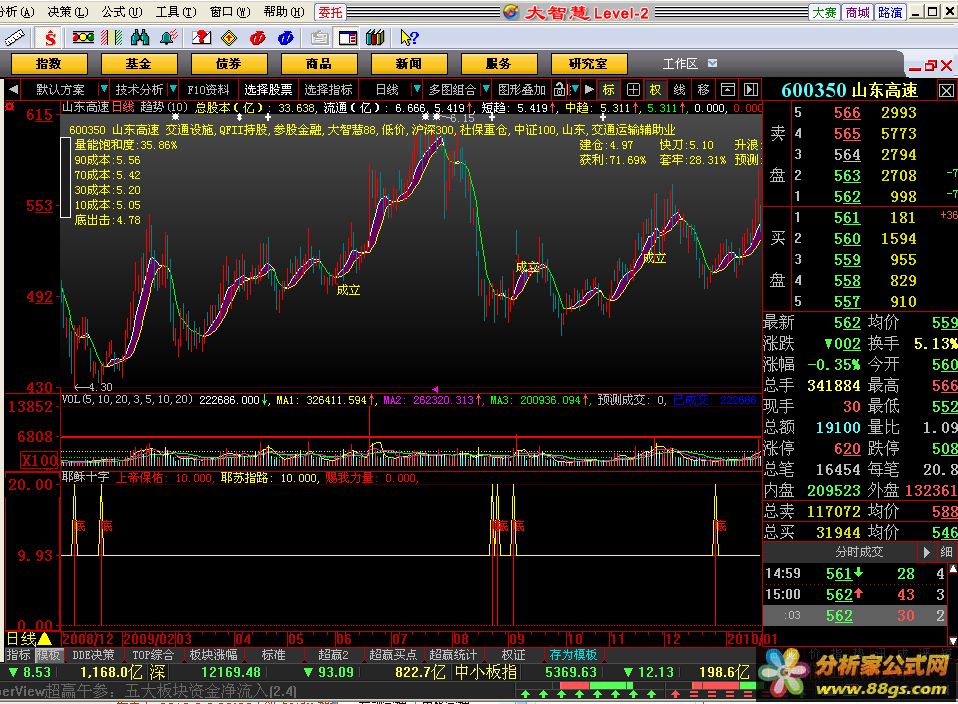Click the padlock icon beside 图形叠加
The image size is (958, 704).
pyautogui.click(x=561, y=89)
